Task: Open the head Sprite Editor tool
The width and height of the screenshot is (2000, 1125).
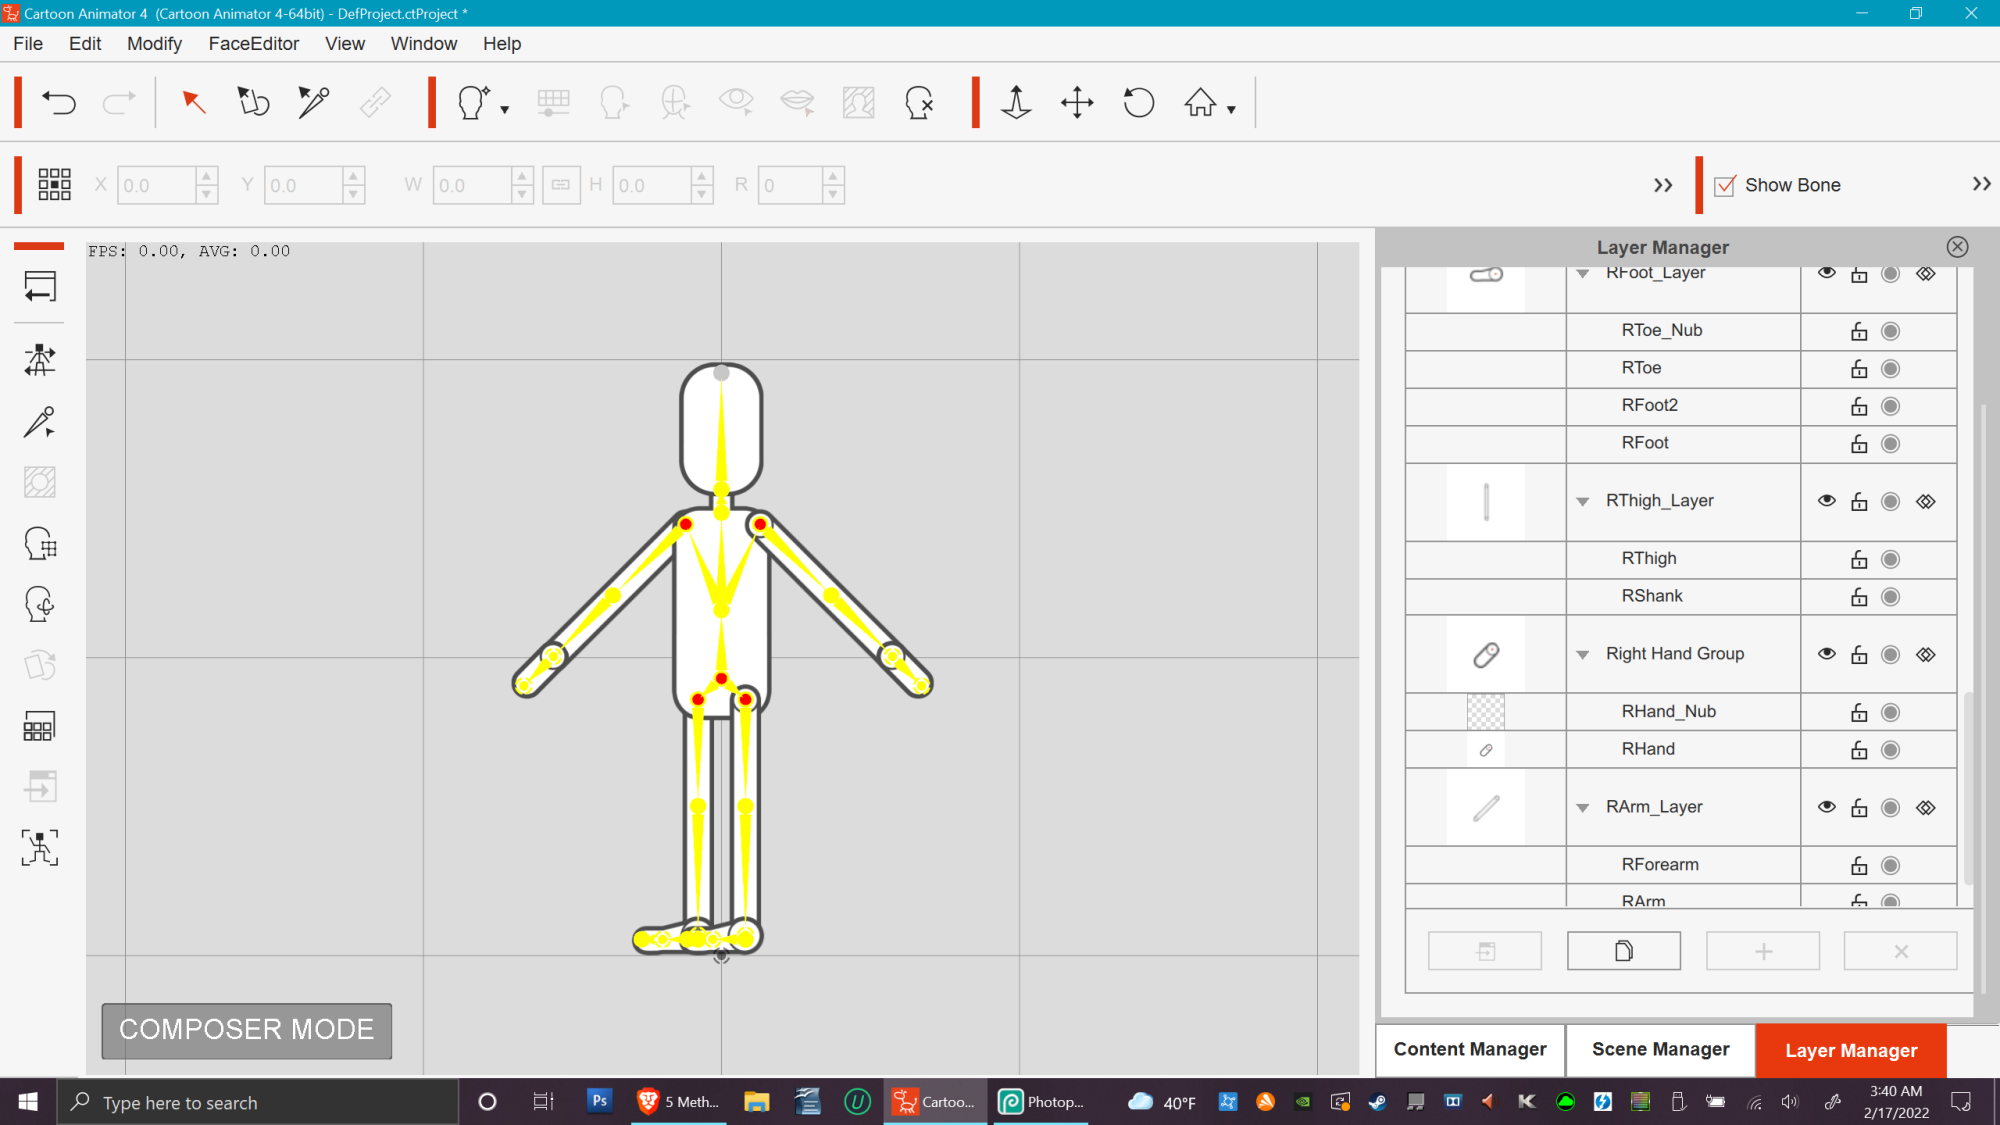Action: 473,102
